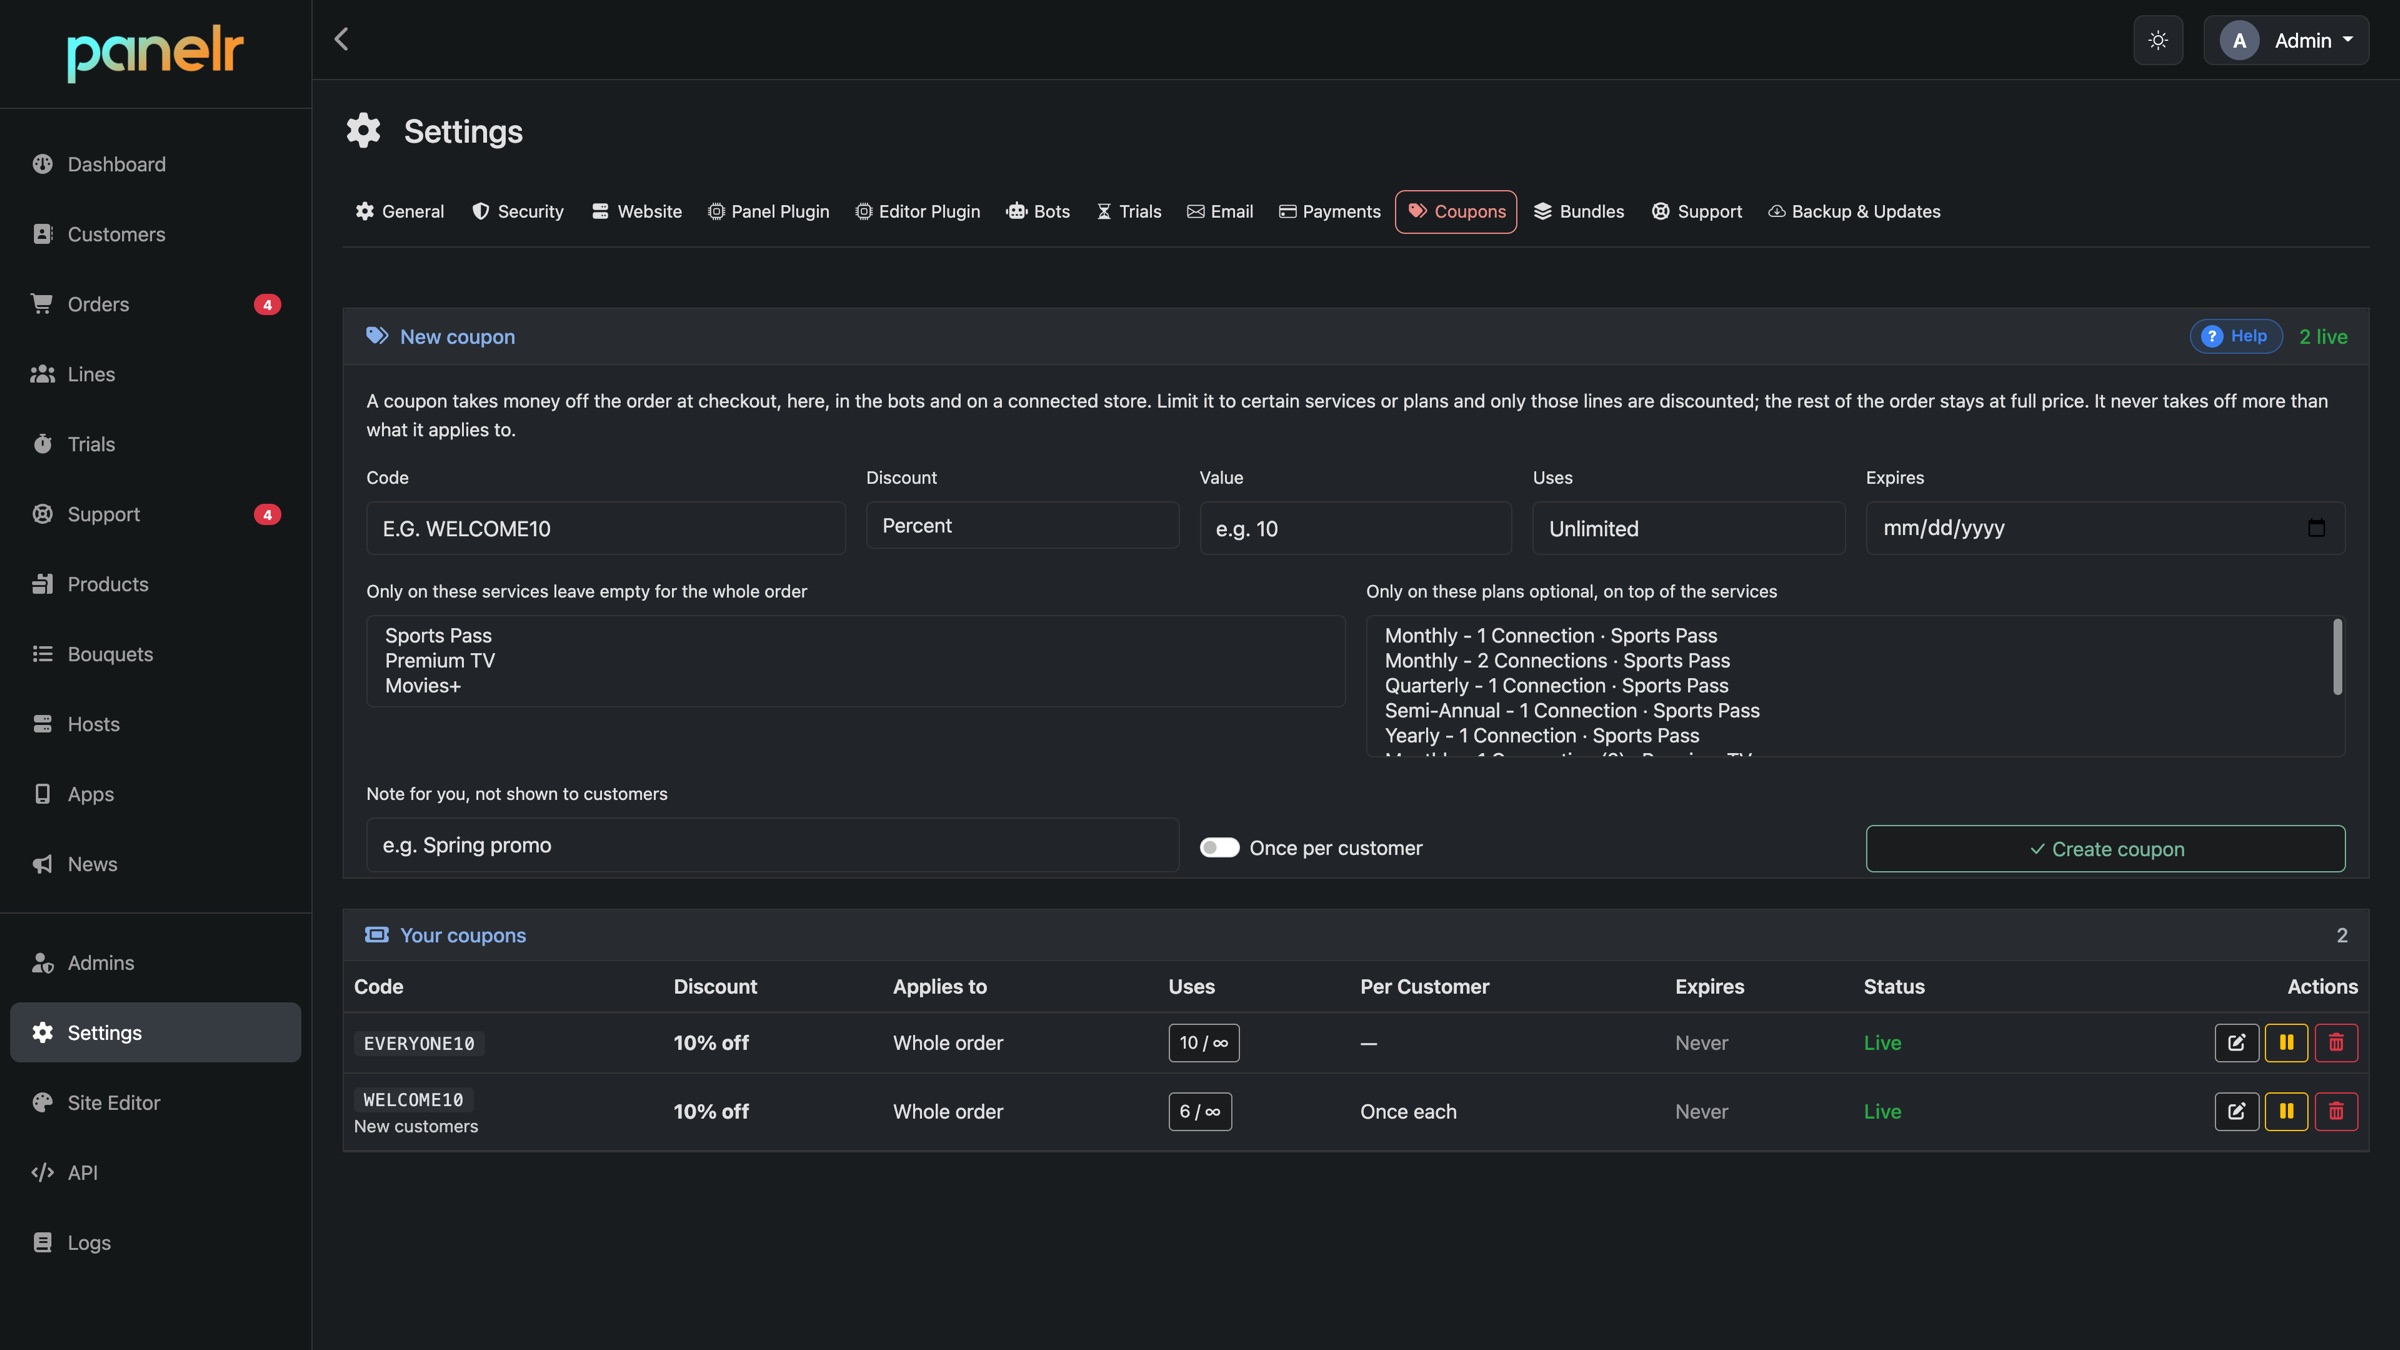The width and height of the screenshot is (2400, 1350).
Task: Focus the Value input field
Action: (x=1355, y=528)
